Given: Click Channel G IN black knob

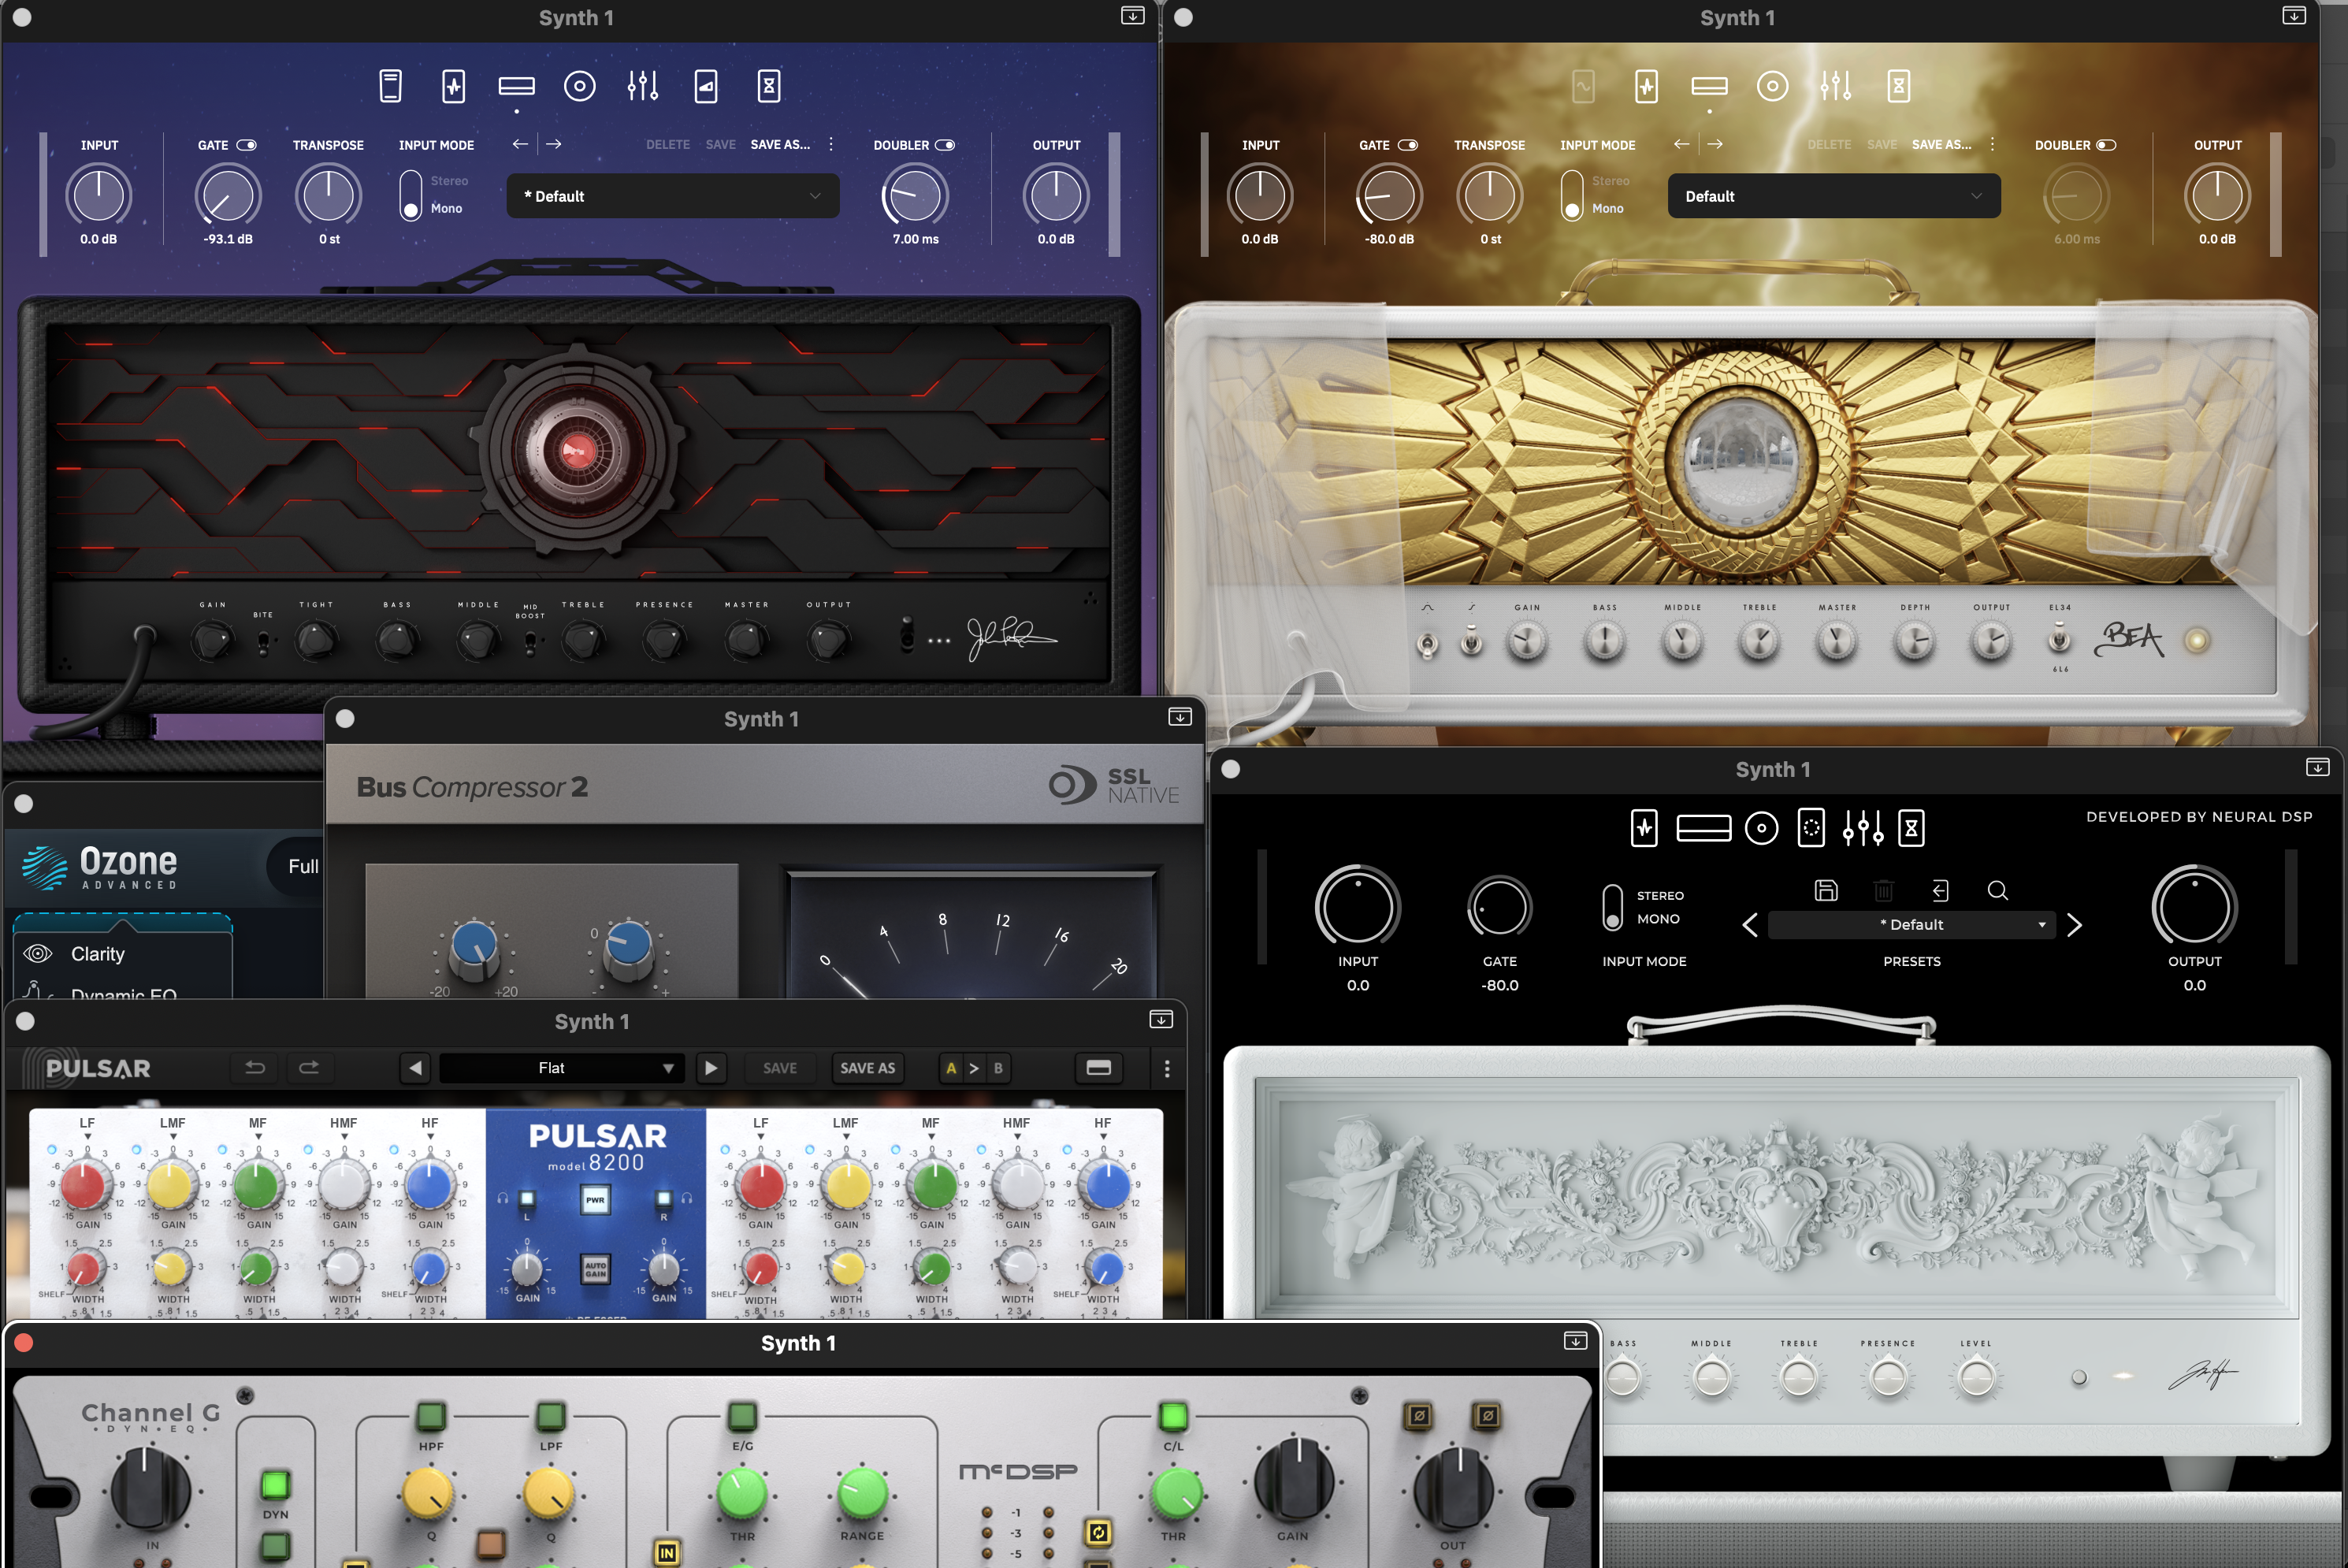Looking at the screenshot, I should (150, 1489).
